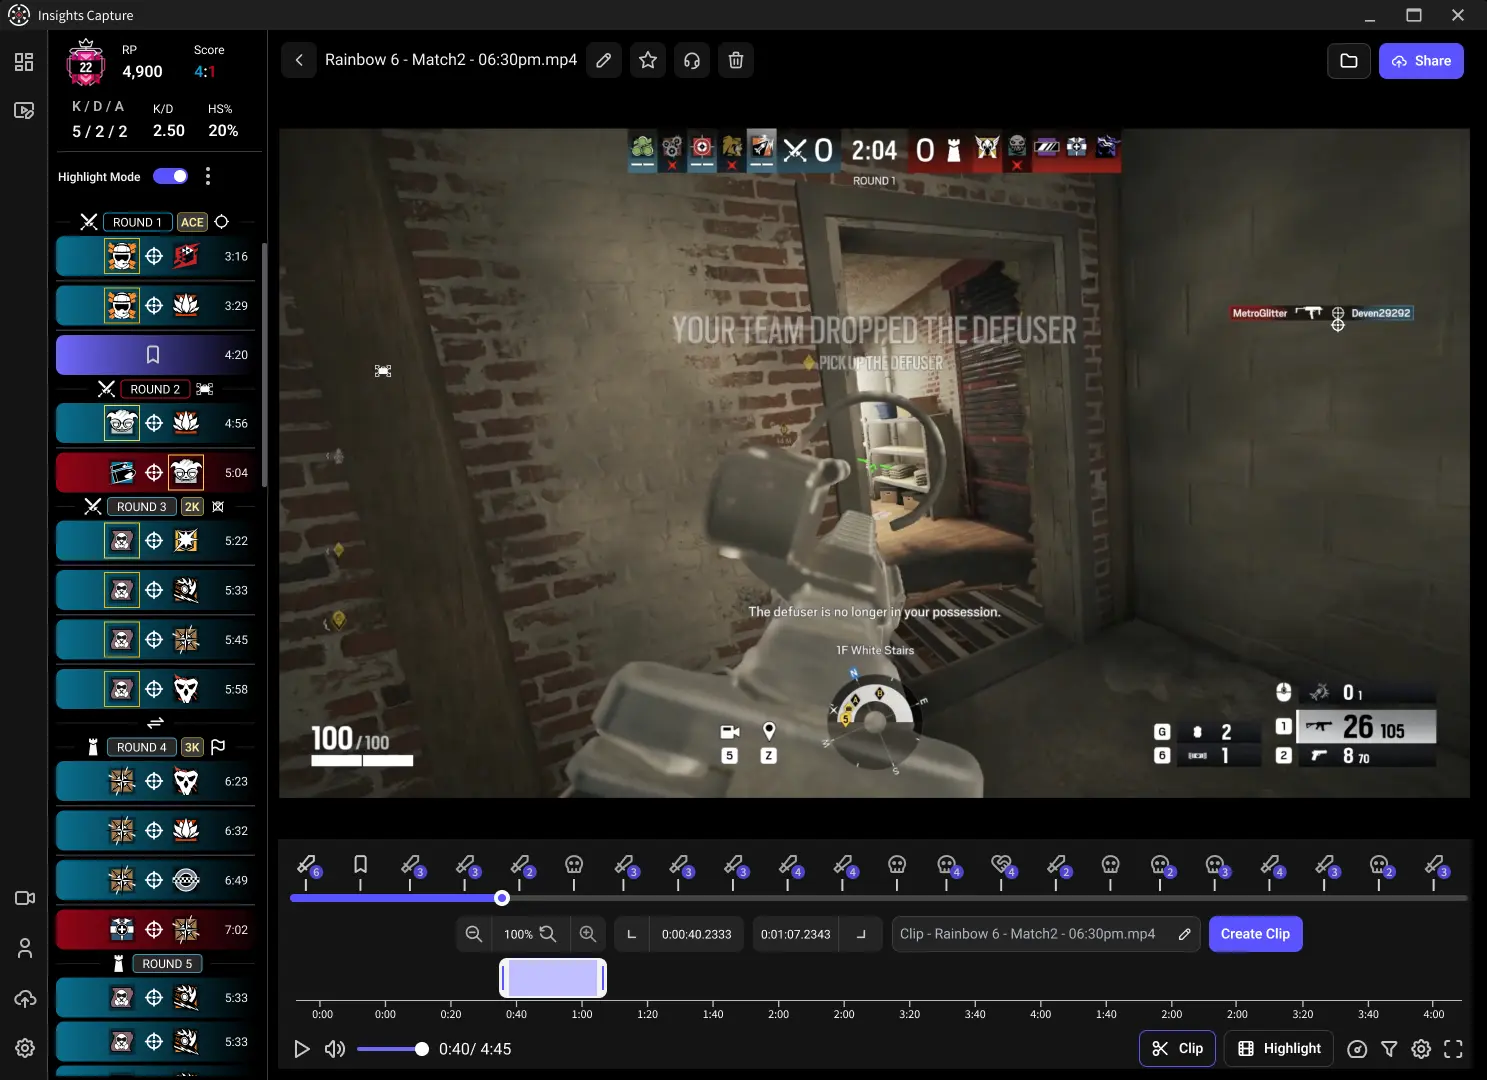This screenshot has width=1487, height=1080.
Task: Click the clip start time field 0:00:40.2333
Action: (x=697, y=934)
